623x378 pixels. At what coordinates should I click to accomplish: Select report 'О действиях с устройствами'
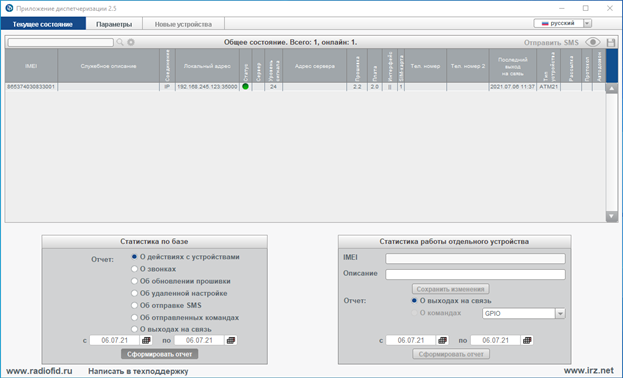point(134,257)
